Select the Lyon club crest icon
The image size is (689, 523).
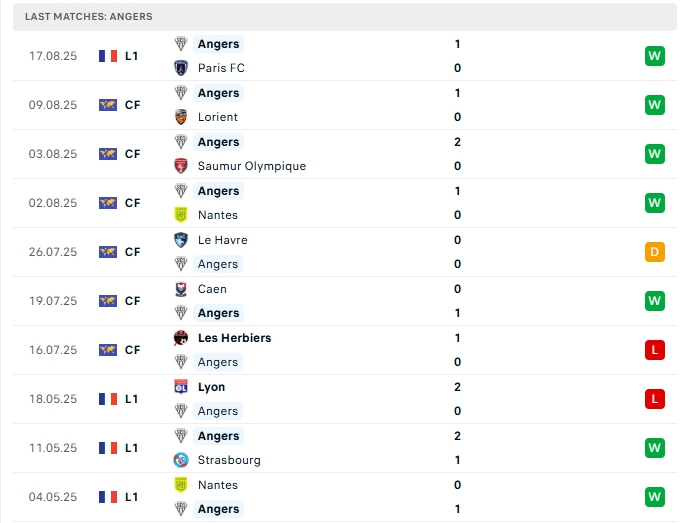click(181, 387)
